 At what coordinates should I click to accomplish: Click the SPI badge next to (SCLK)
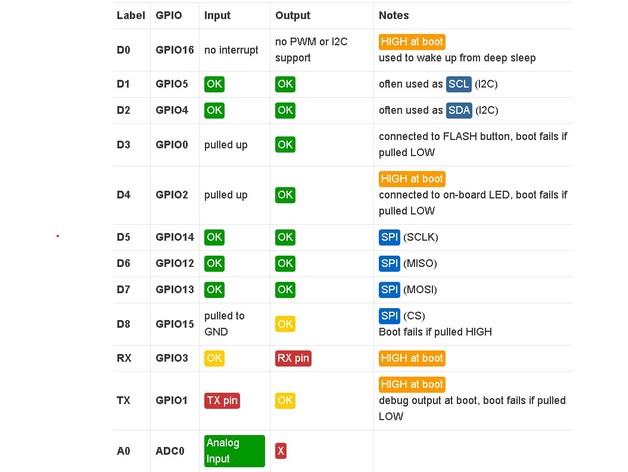pos(389,237)
